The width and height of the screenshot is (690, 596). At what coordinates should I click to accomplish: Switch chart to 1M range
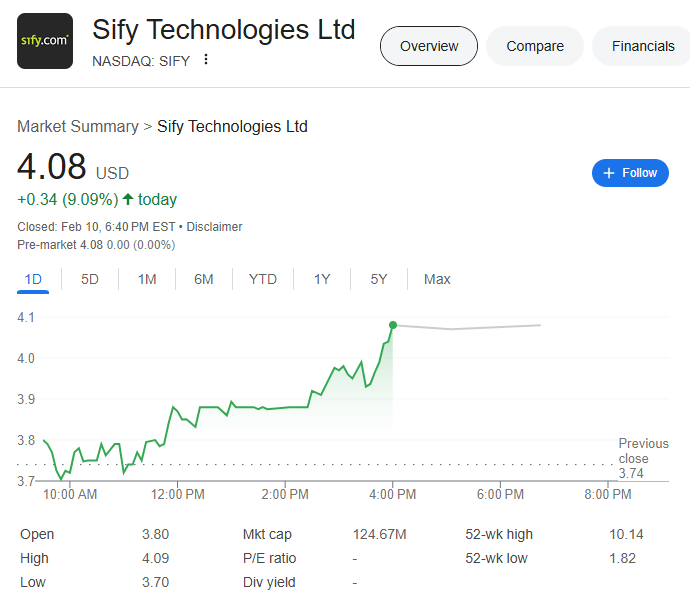pyautogui.click(x=147, y=279)
